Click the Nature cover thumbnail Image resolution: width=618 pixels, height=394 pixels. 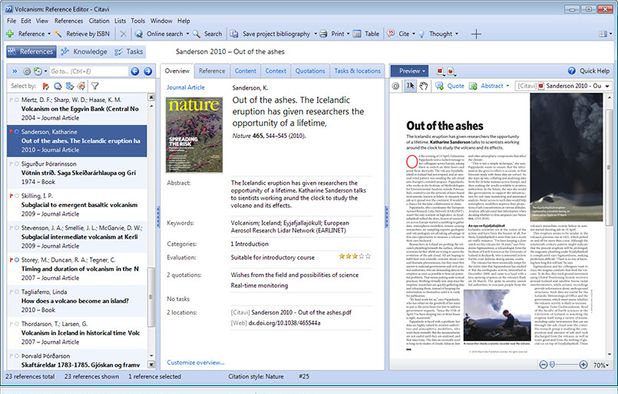[x=194, y=135]
